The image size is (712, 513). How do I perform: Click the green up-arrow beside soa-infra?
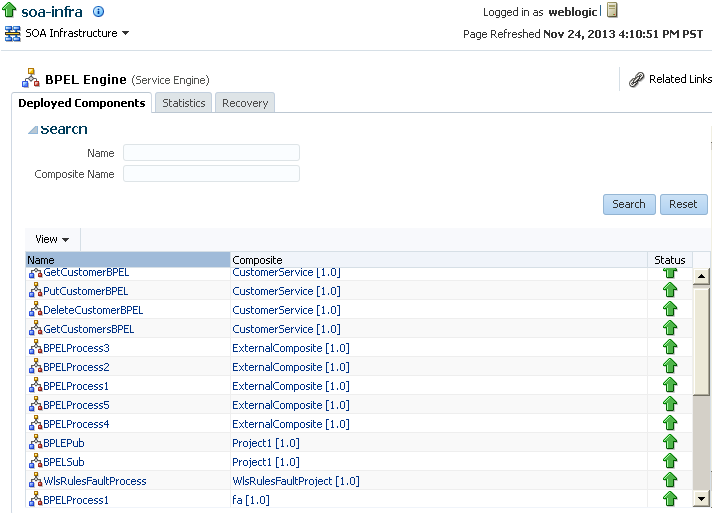tap(9, 10)
